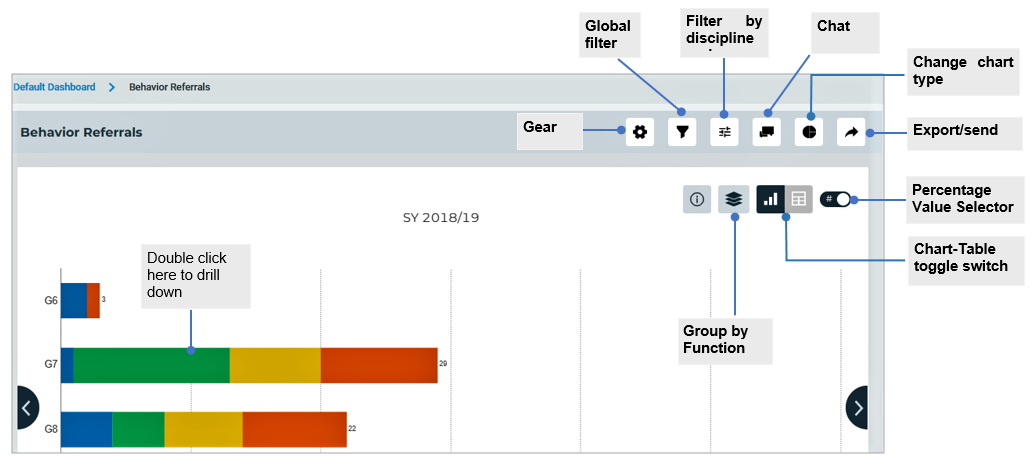Switch to bar chart view

click(770, 199)
